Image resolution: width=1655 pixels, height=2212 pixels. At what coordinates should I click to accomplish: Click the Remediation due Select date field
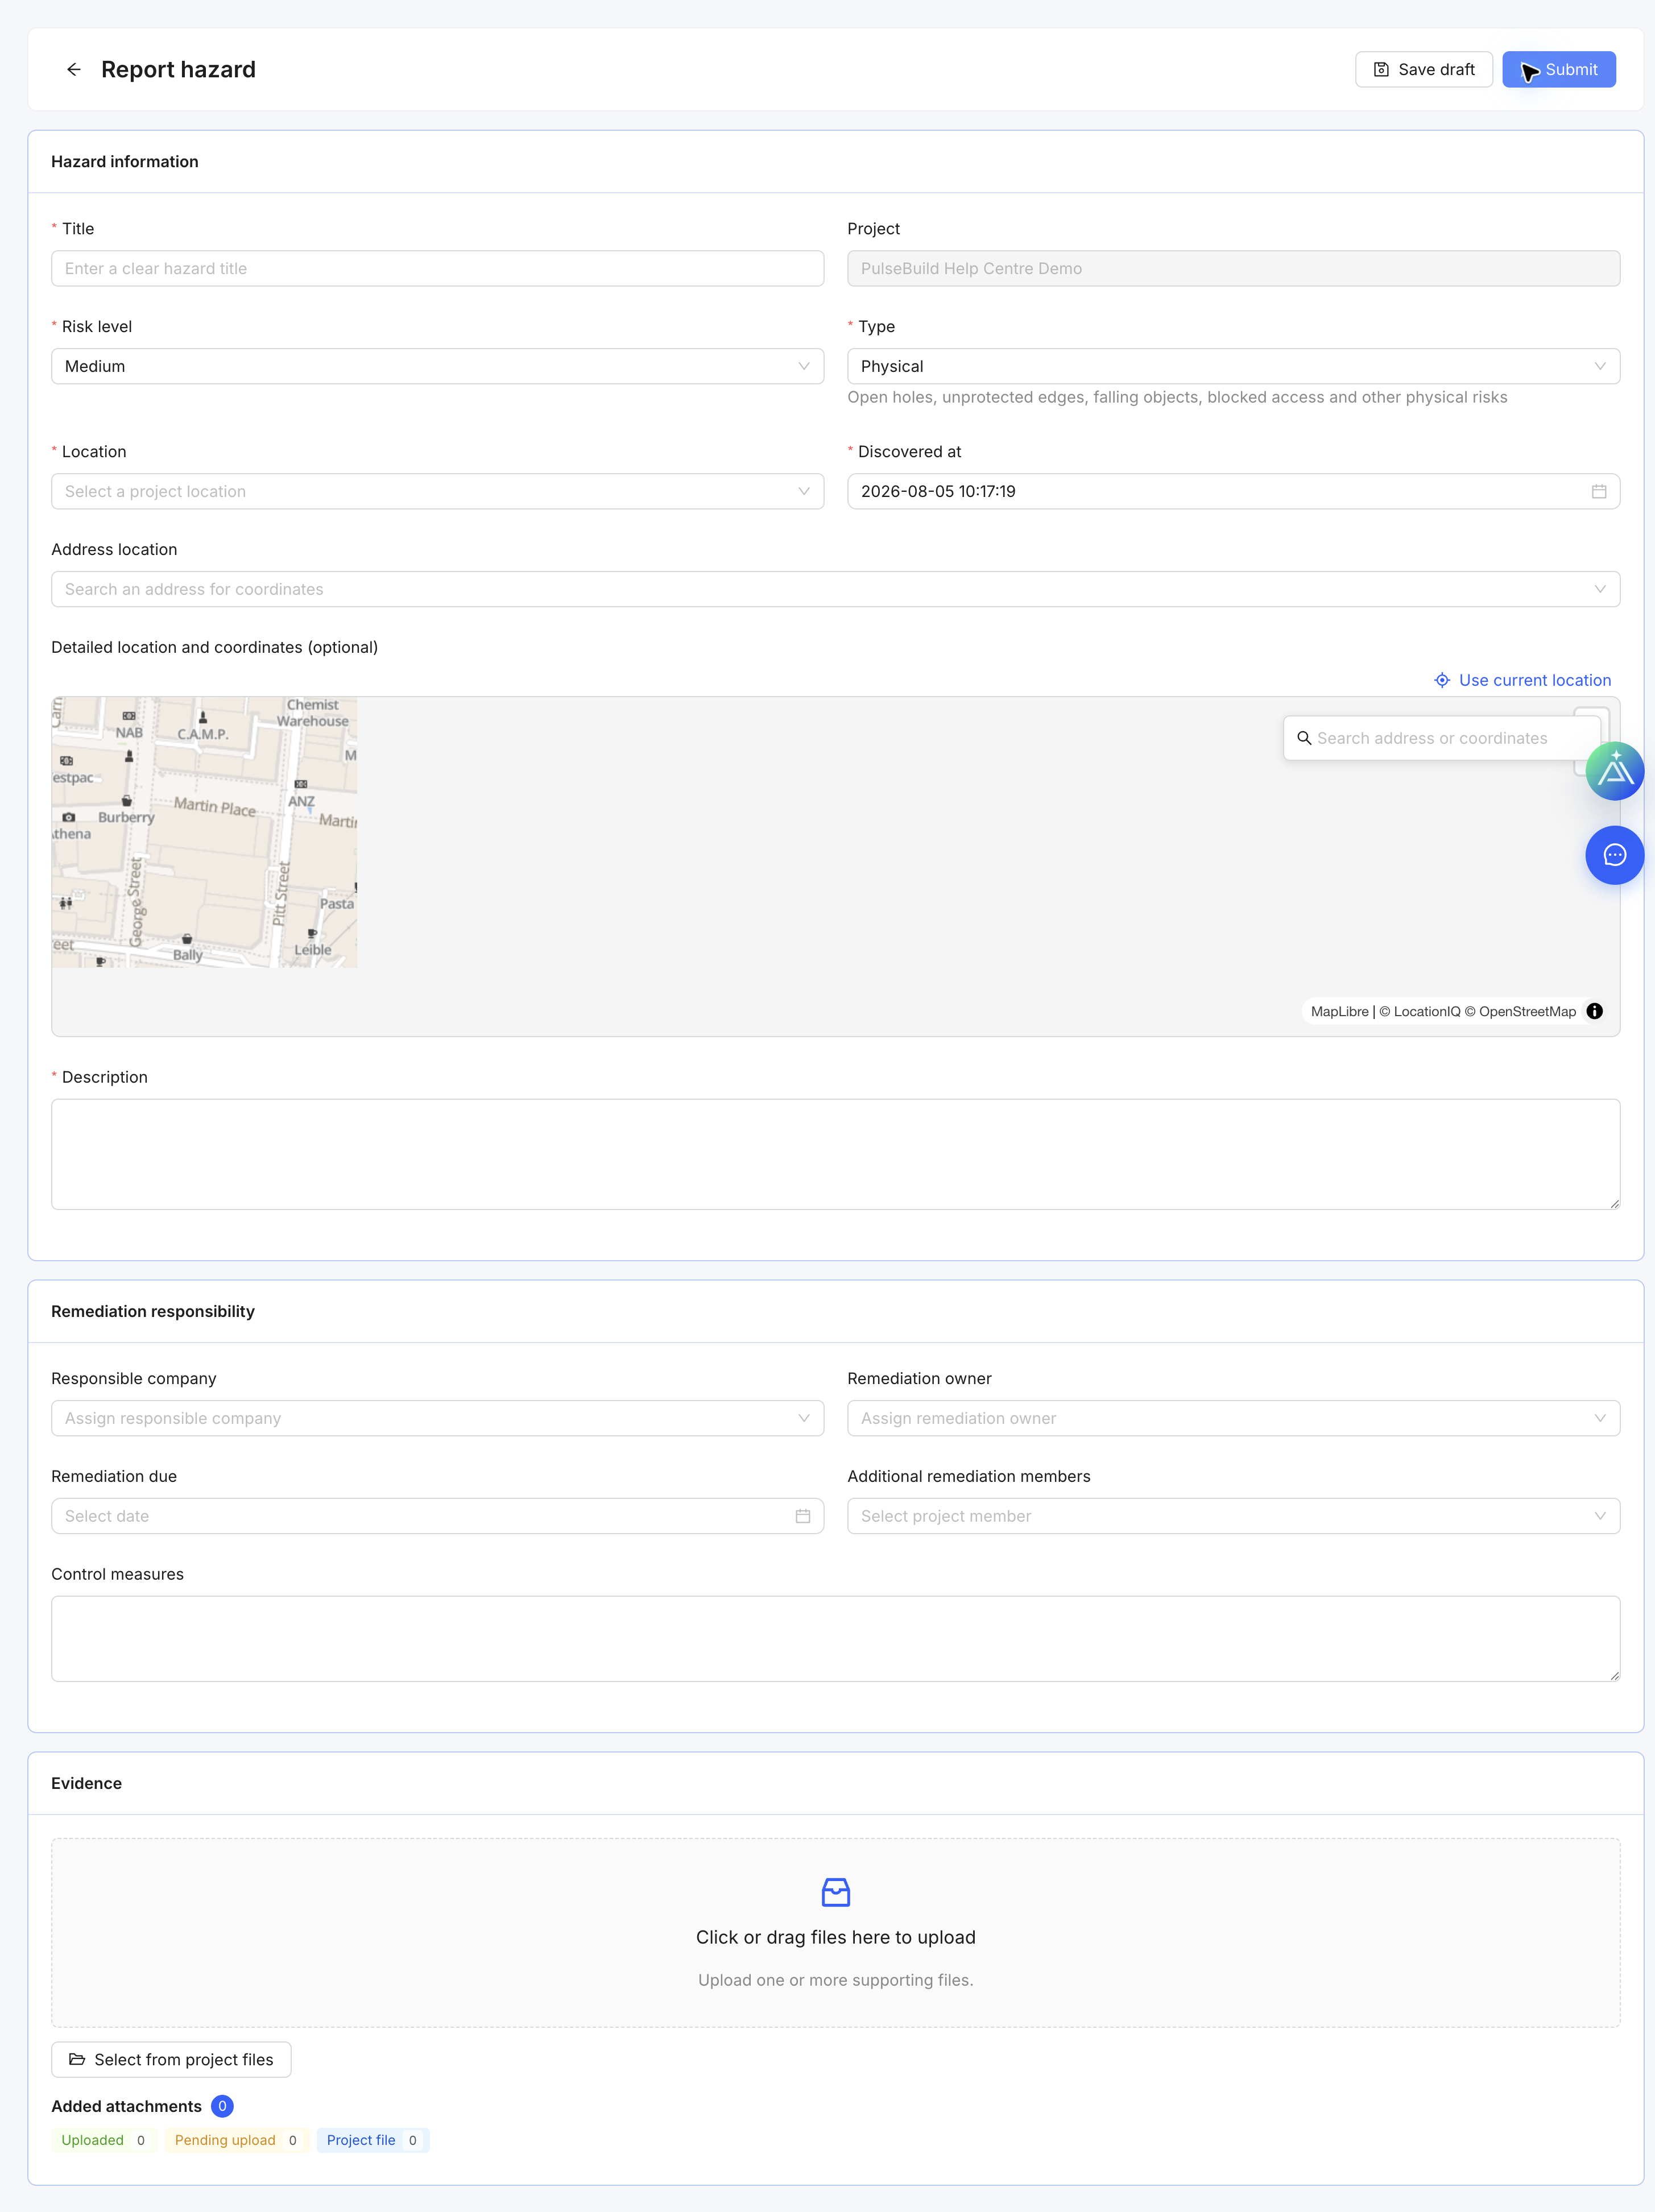coord(437,1516)
